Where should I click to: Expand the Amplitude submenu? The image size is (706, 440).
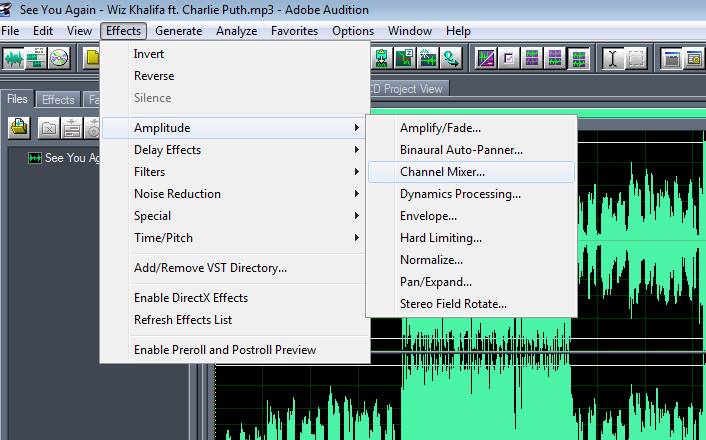click(235, 128)
